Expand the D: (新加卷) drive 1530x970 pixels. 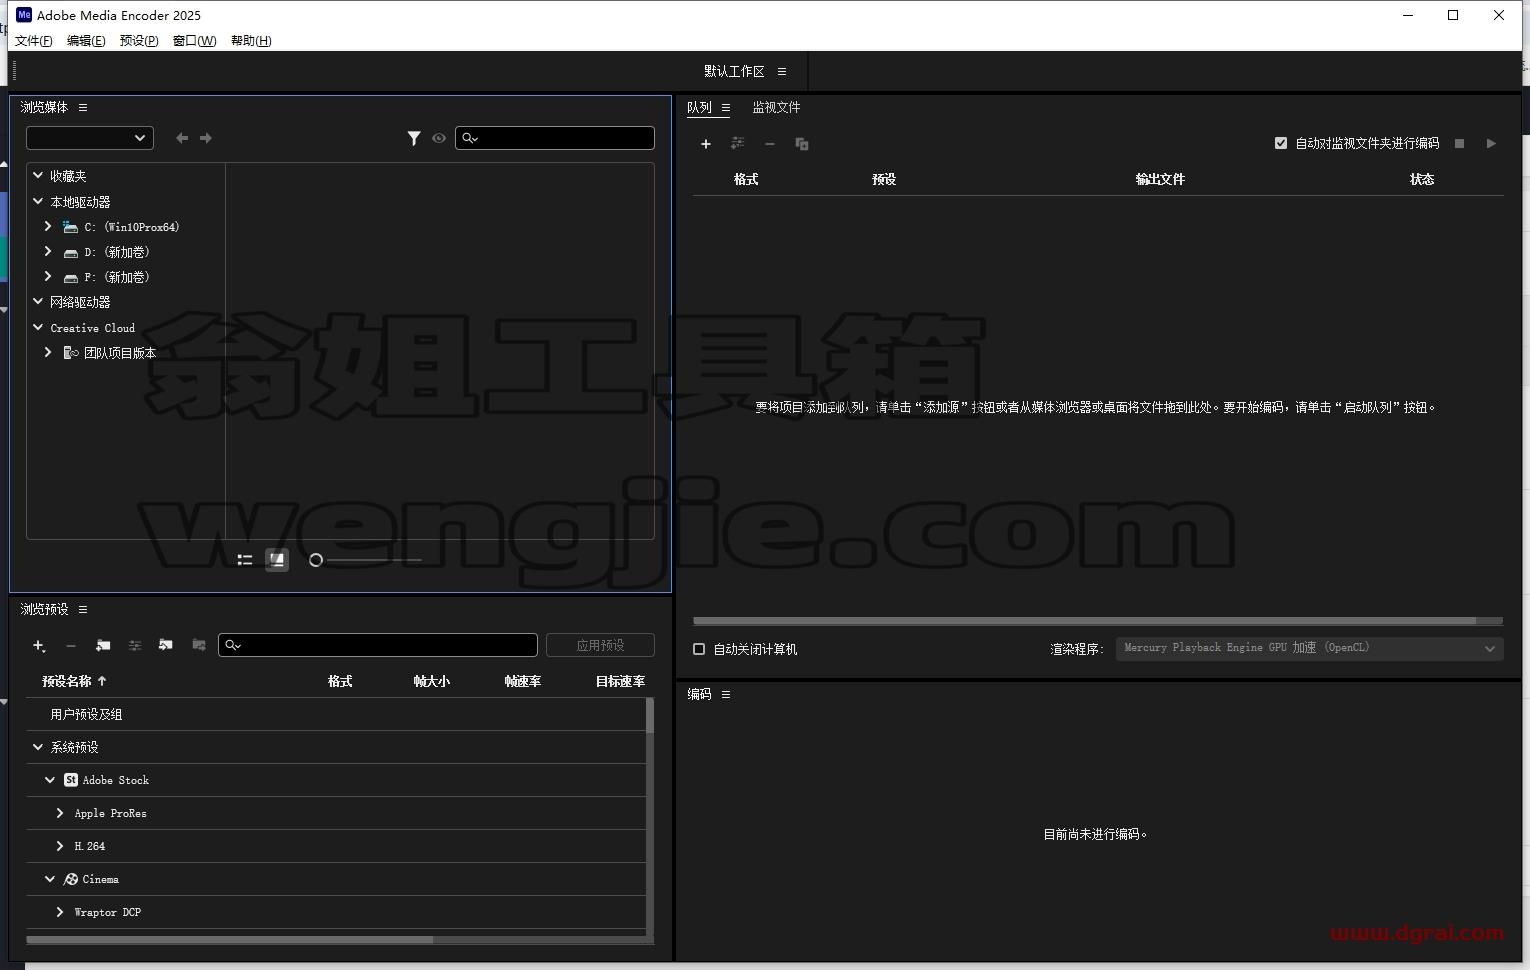tap(48, 251)
